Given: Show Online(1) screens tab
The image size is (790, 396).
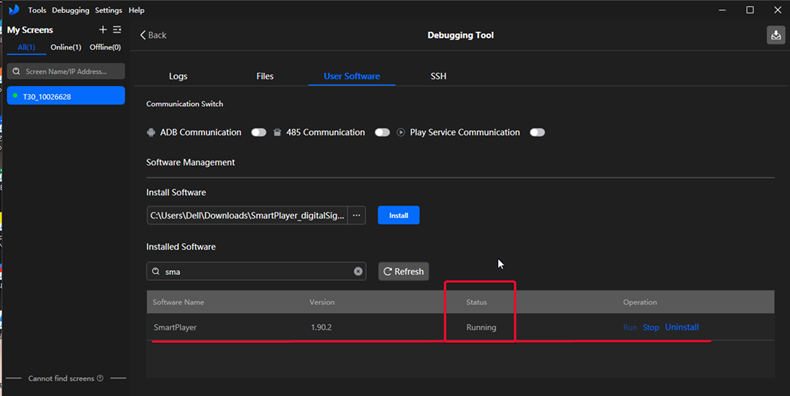Looking at the screenshot, I should click(65, 47).
